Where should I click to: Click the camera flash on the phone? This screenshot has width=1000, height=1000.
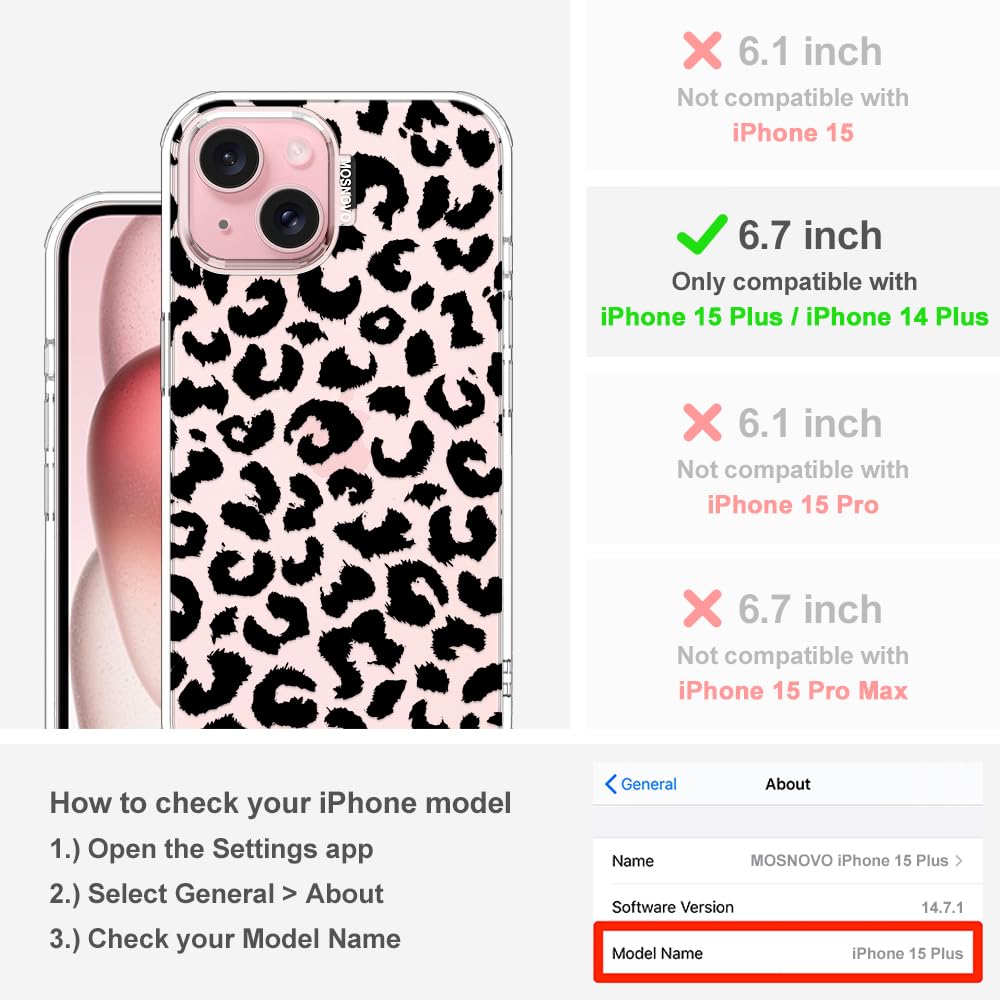pyautogui.click(x=297, y=152)
